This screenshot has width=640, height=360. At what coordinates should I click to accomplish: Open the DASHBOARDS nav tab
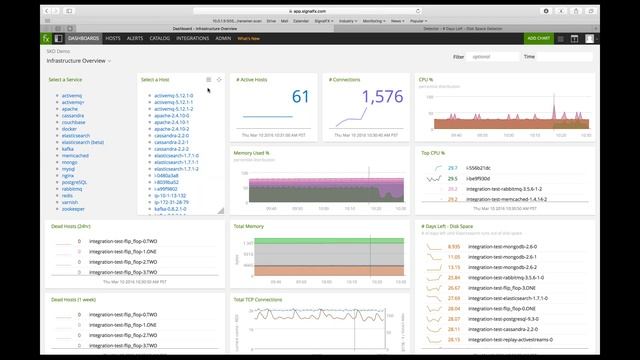[83, 38]
